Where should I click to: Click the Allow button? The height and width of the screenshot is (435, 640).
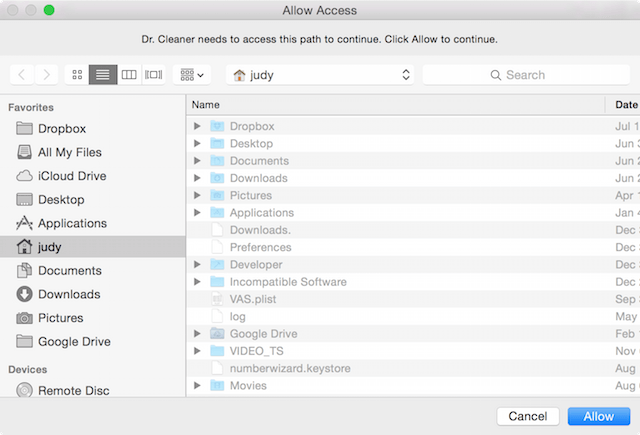599,416
